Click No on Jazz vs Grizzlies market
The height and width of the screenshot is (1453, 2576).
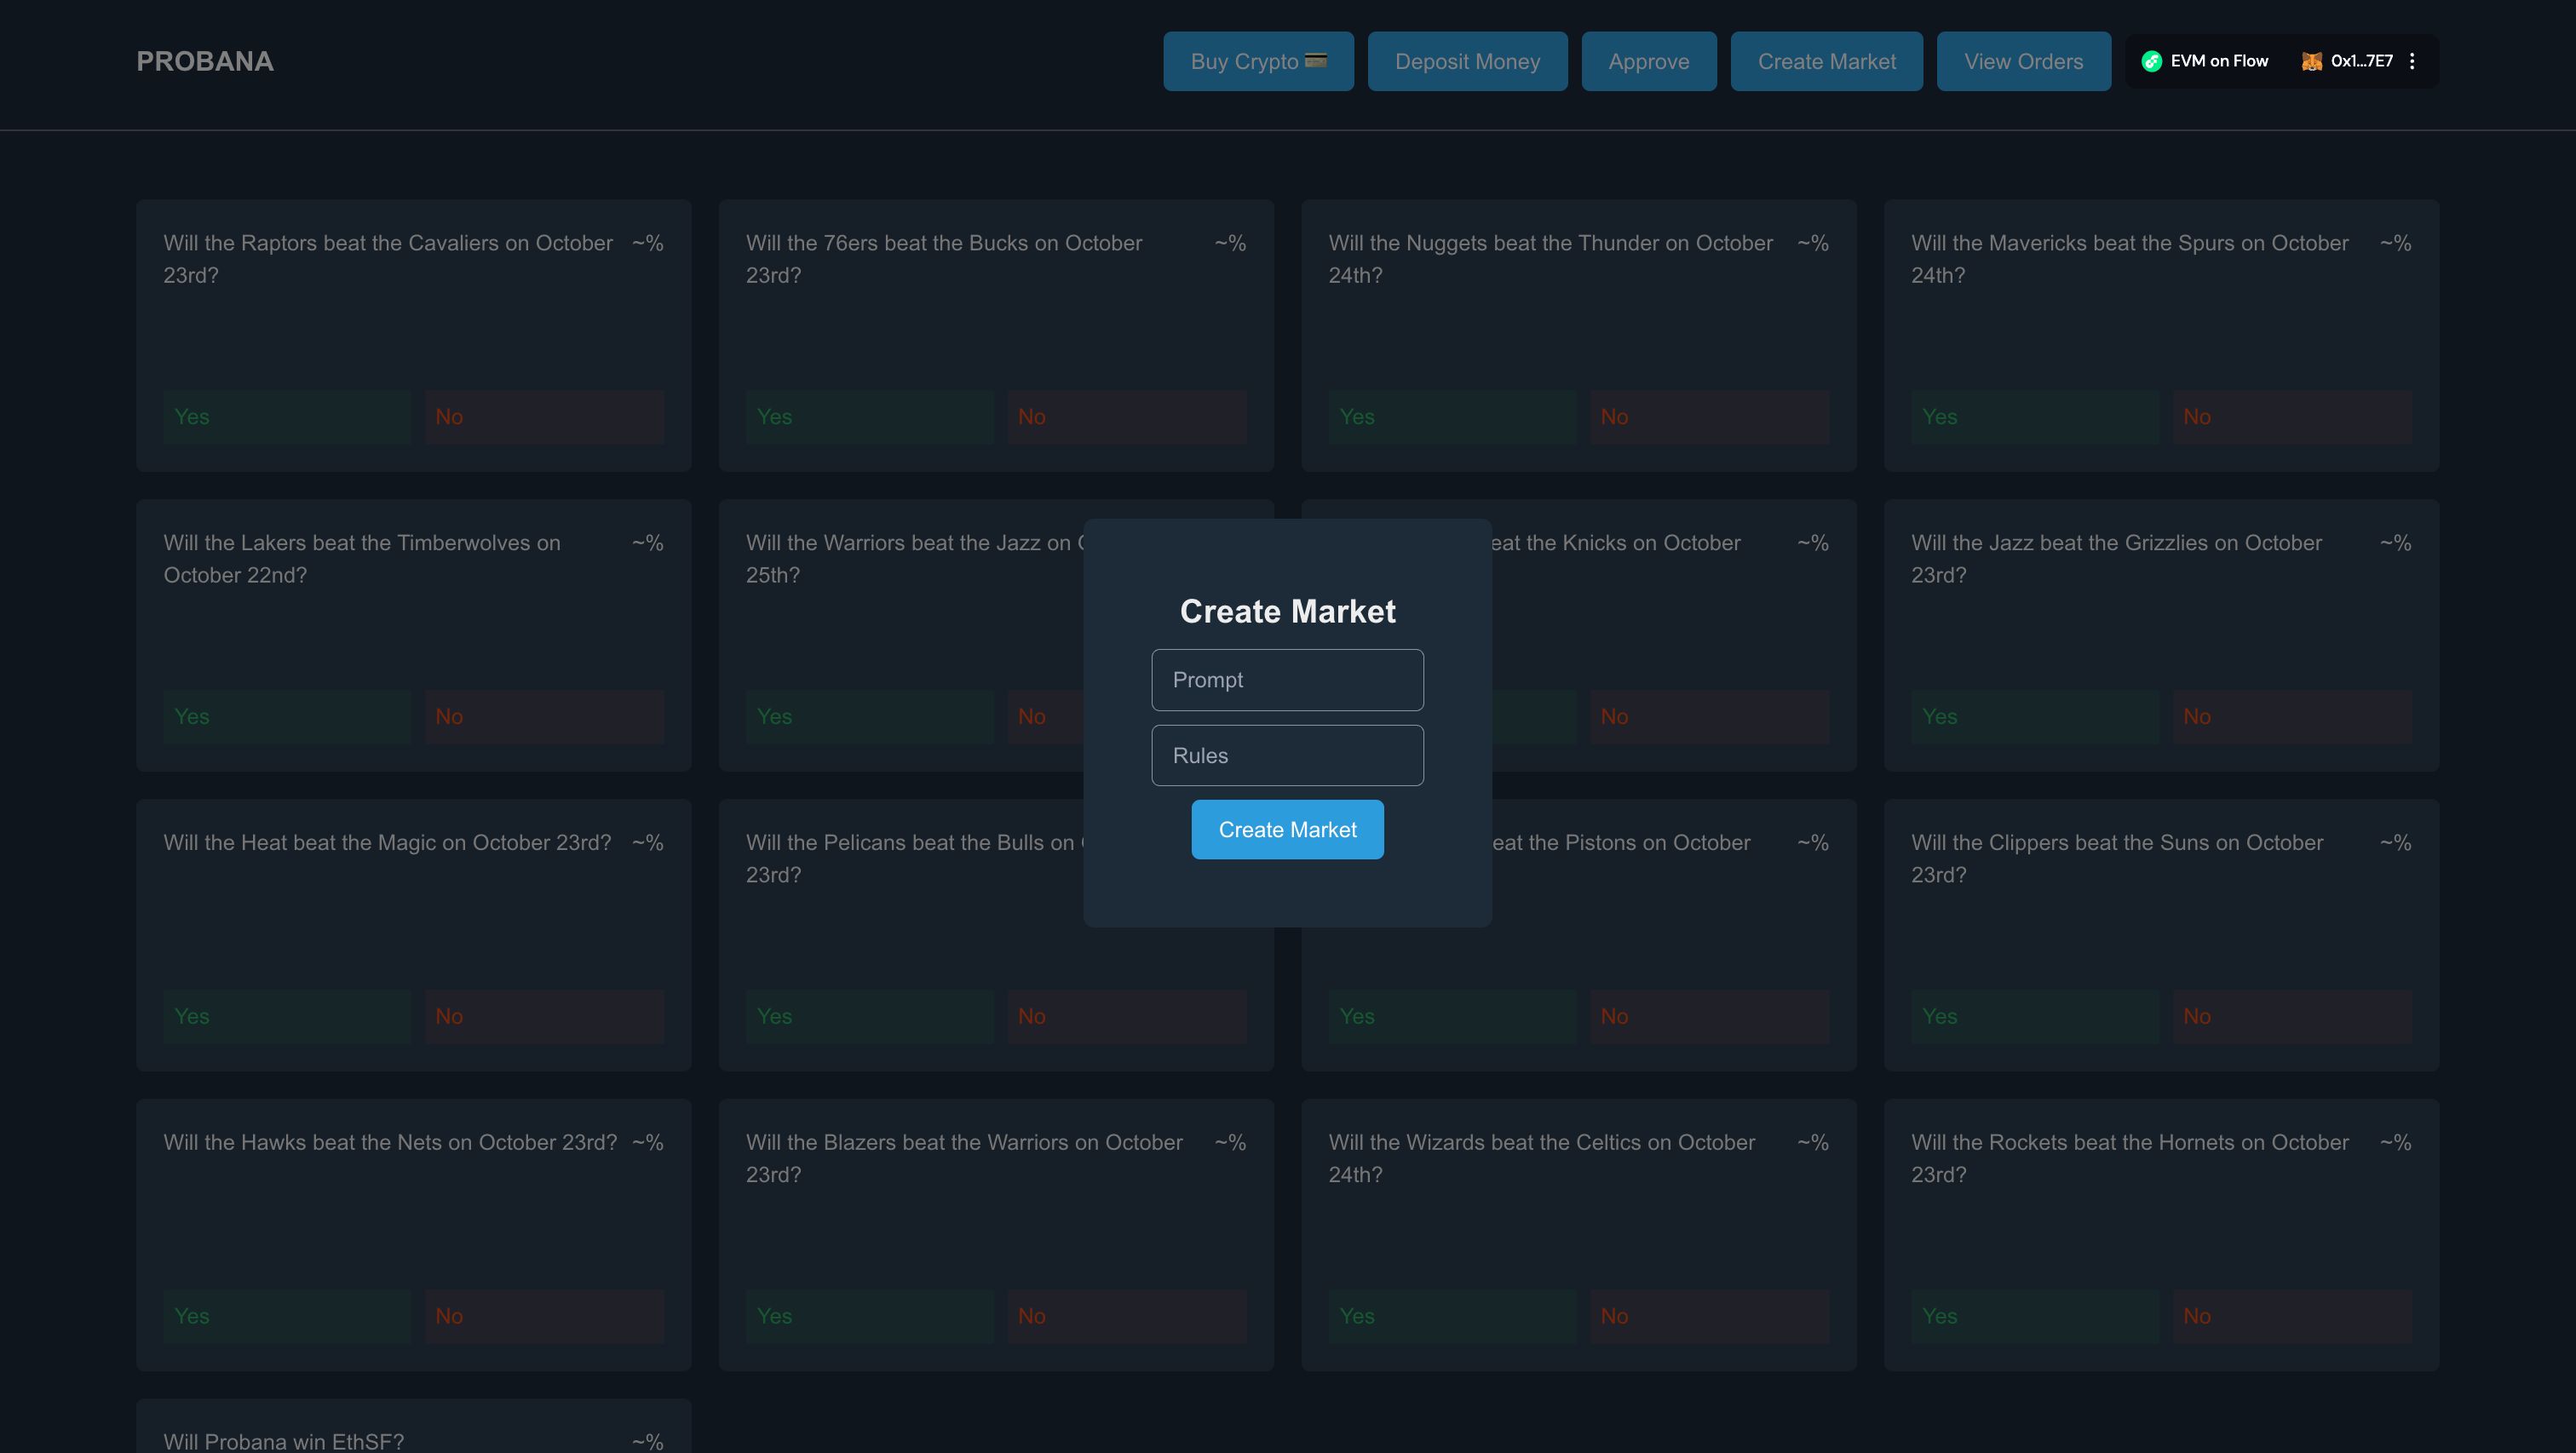(2292, 717)
